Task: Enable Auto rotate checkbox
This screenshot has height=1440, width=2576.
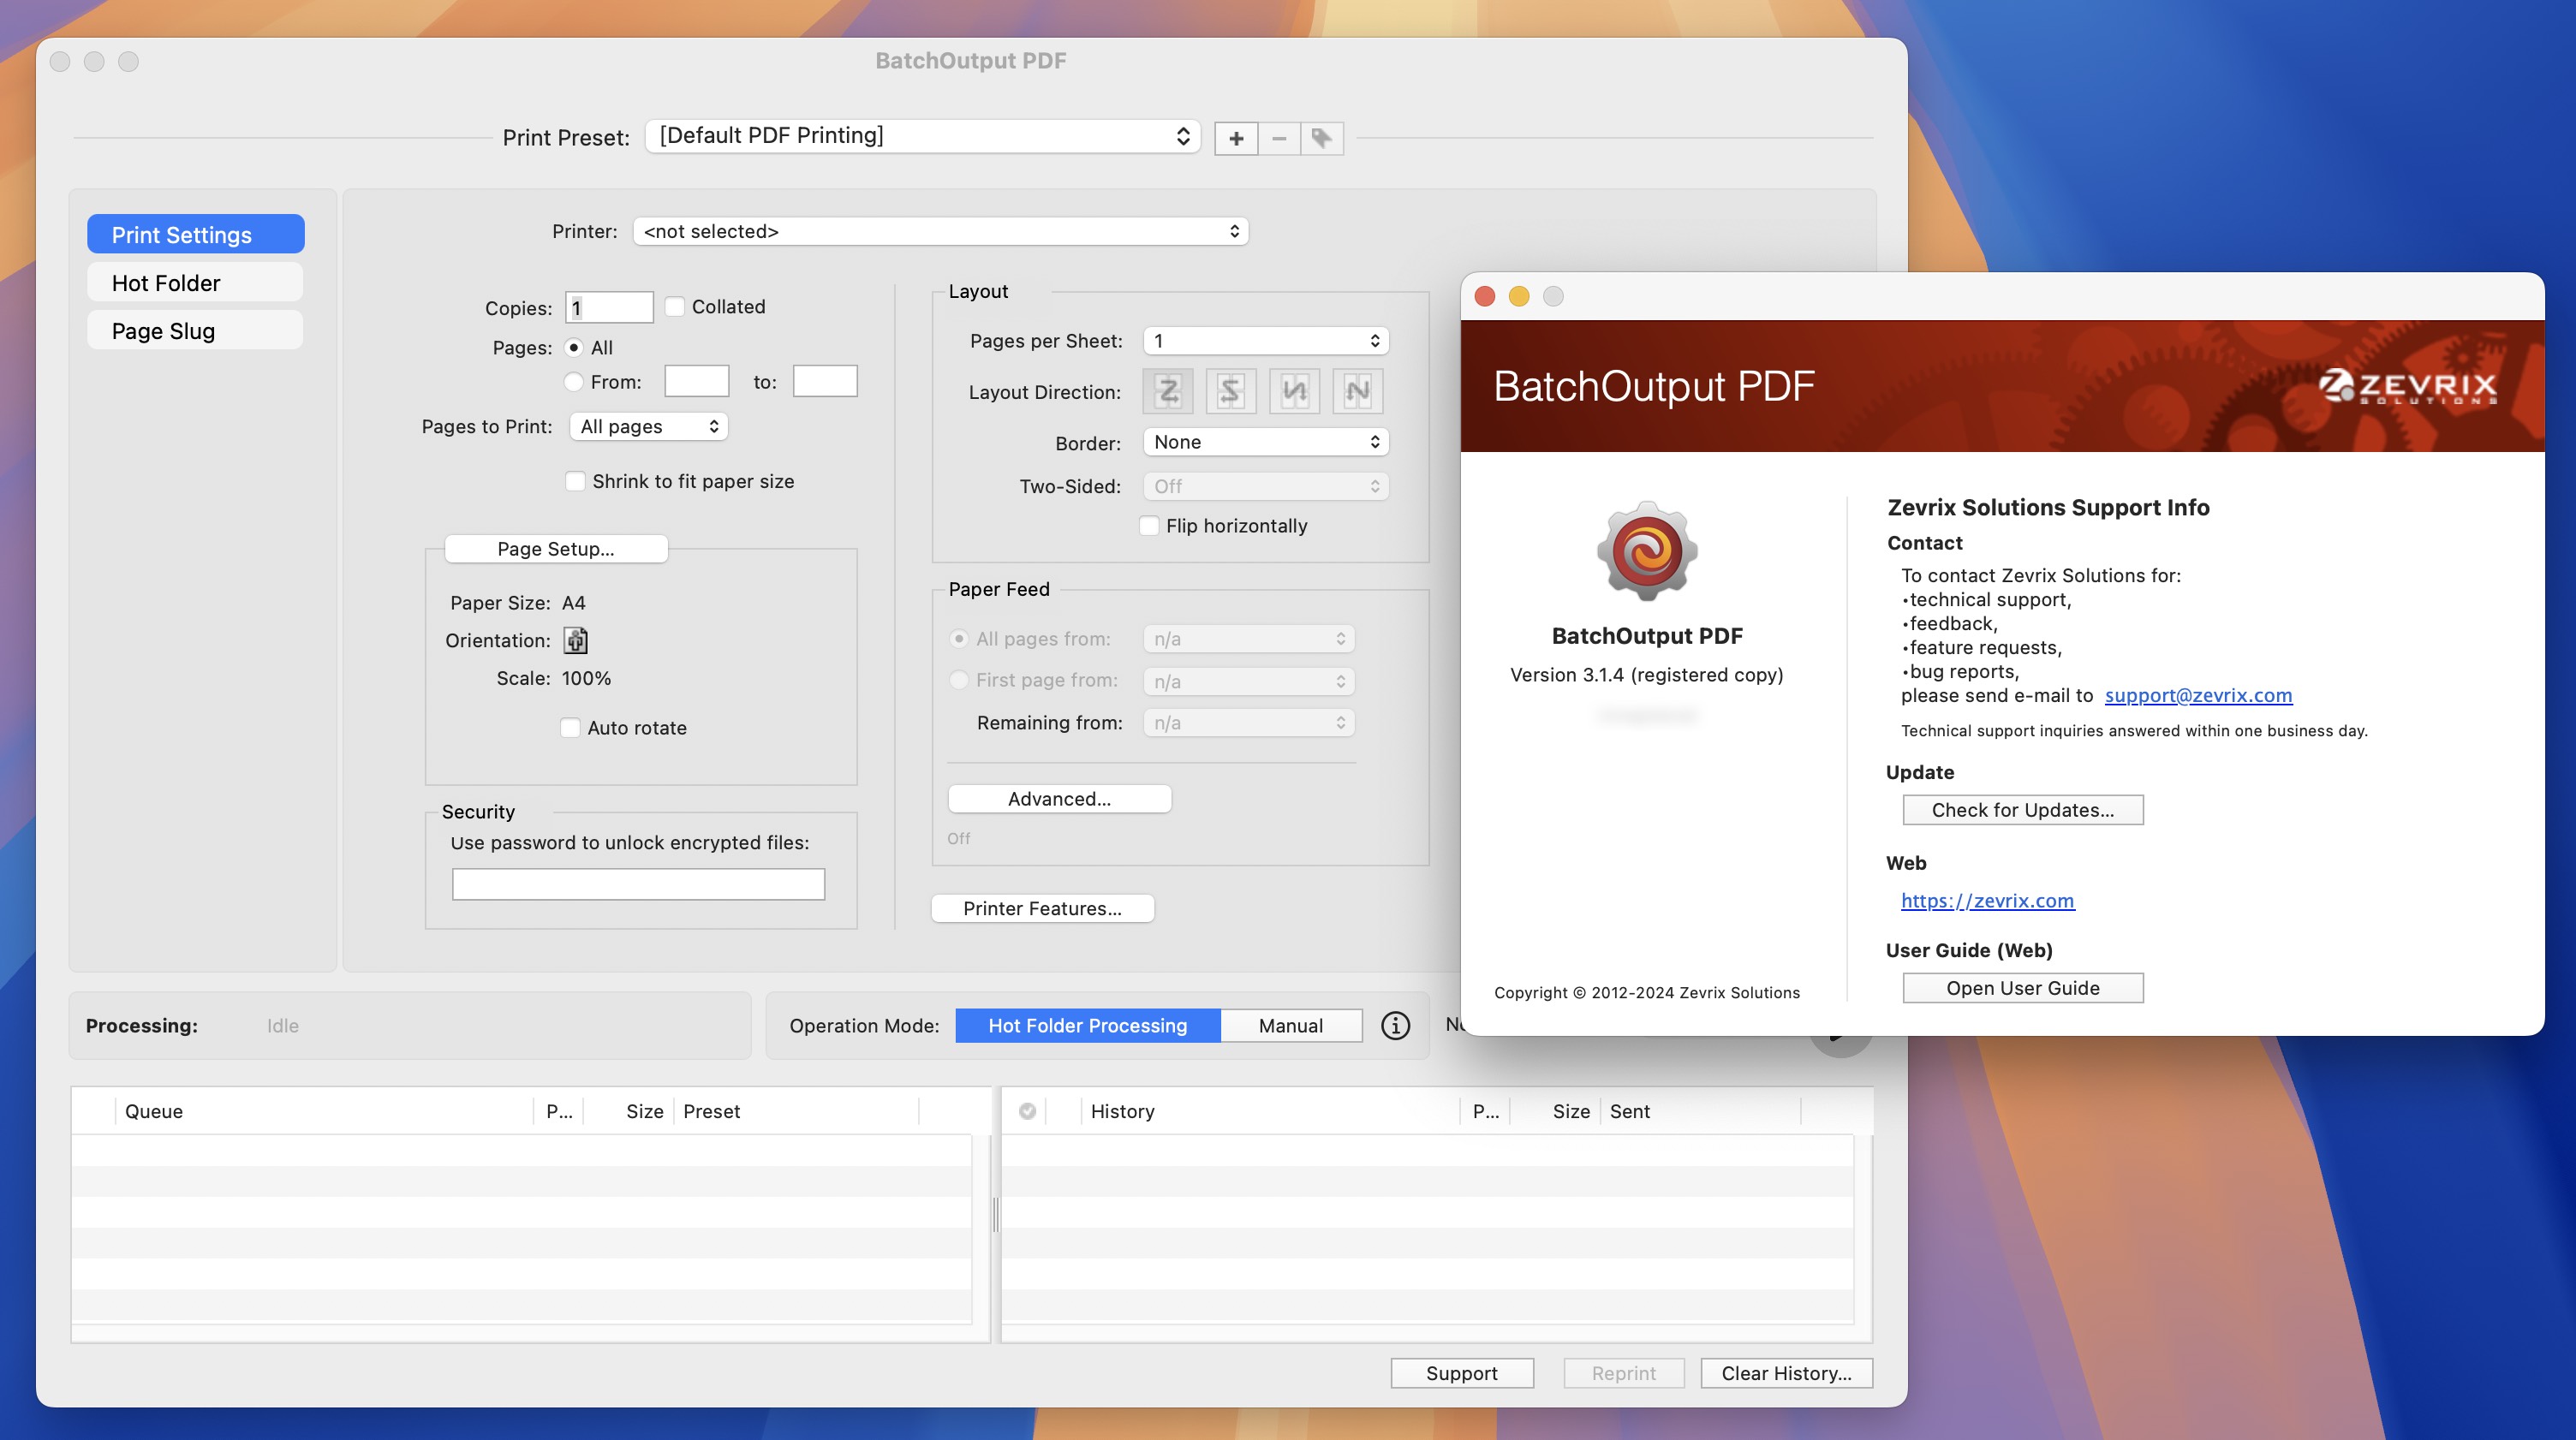Action: (x=569, y=725)
